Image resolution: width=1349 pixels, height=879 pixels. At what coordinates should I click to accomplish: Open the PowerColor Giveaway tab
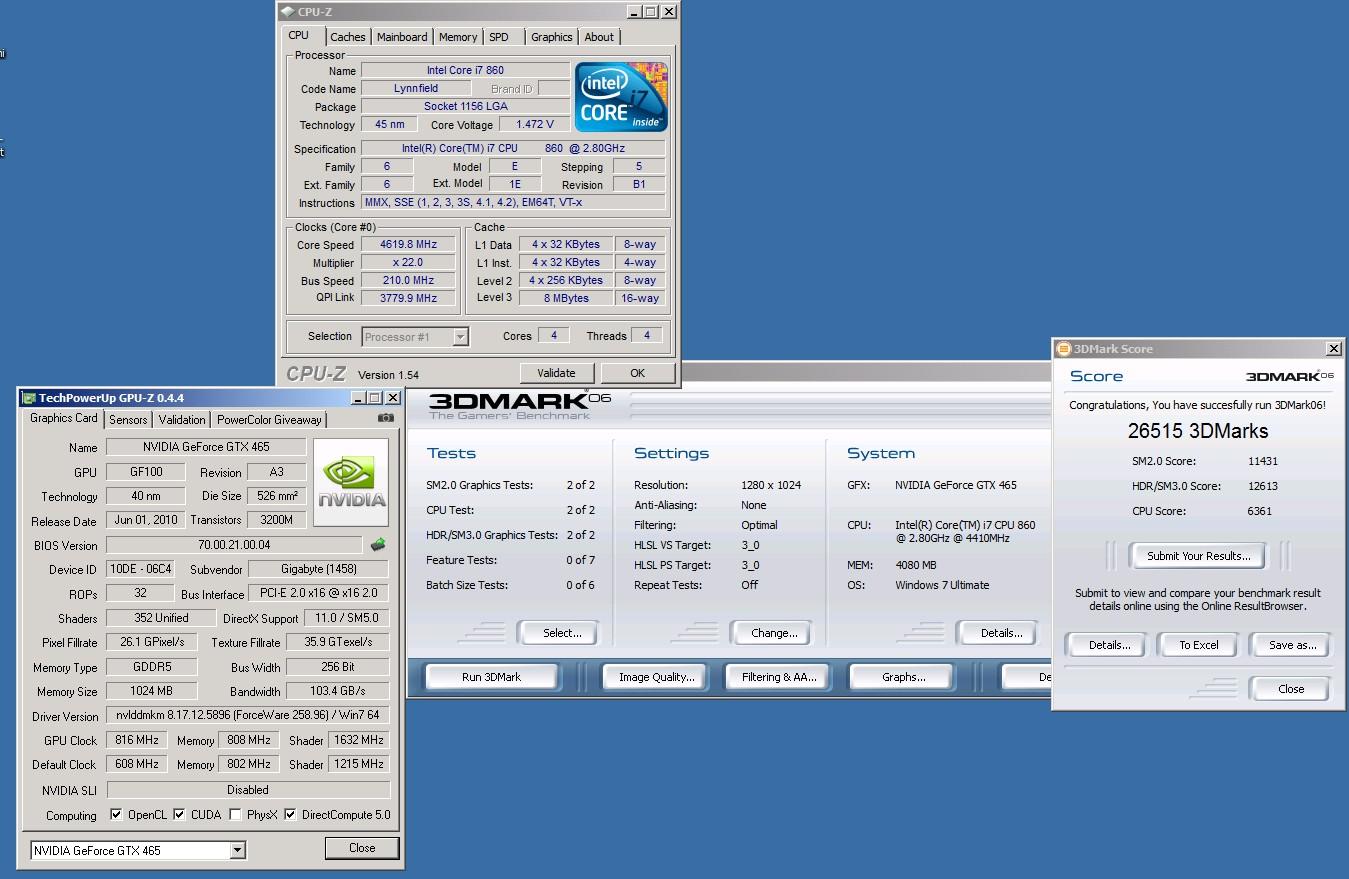click(269, 420)
